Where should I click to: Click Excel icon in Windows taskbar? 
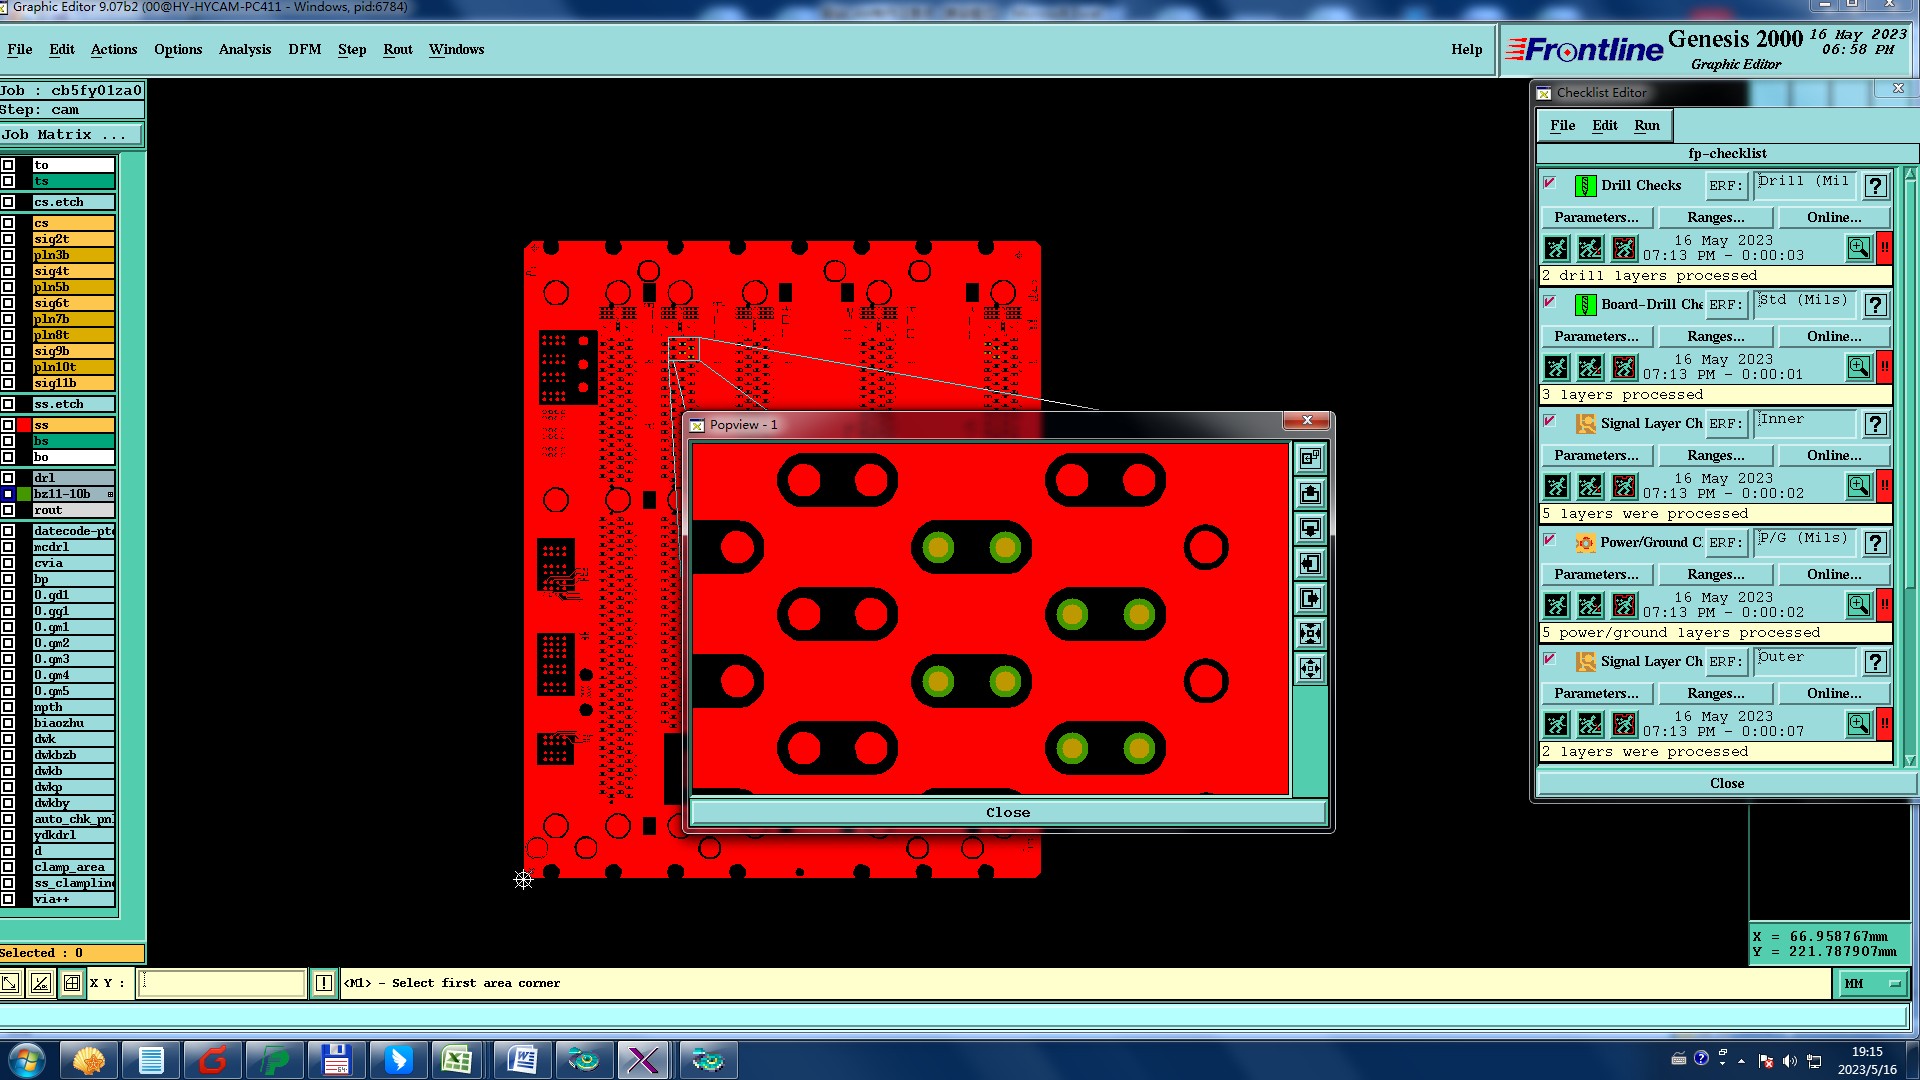[457, 1059]
